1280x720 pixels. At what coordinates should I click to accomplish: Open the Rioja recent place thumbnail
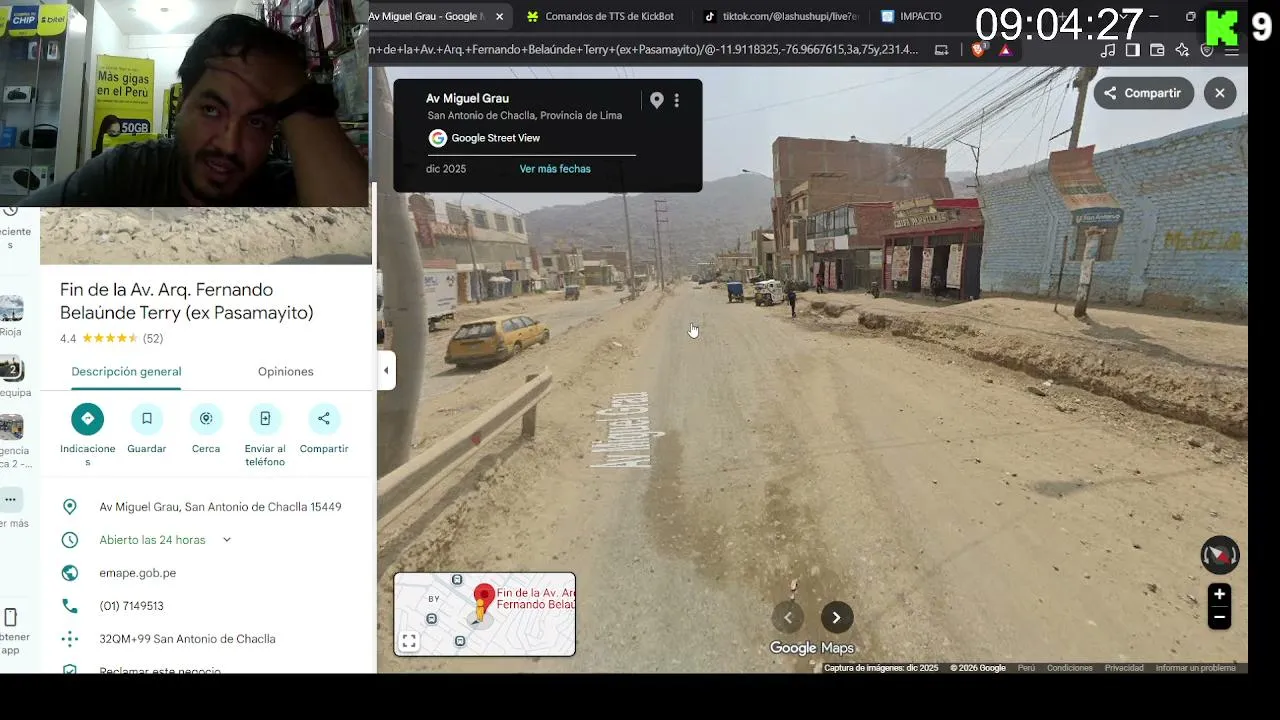(11, 309)
